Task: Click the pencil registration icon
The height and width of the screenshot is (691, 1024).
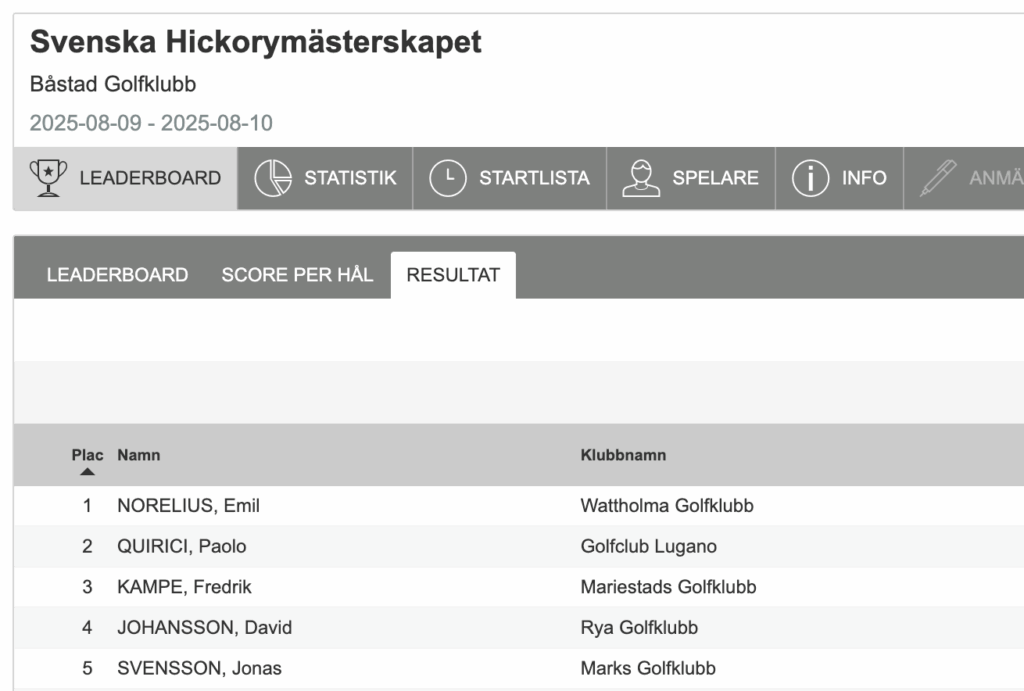Action: tap(938, 178)
